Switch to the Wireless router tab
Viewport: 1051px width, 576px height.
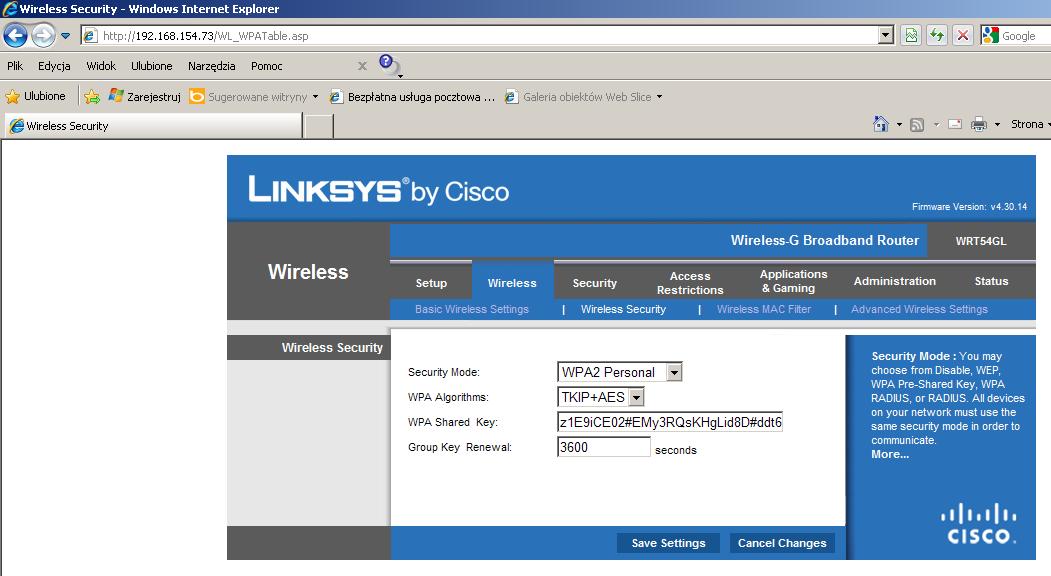(x=512, y=280)
